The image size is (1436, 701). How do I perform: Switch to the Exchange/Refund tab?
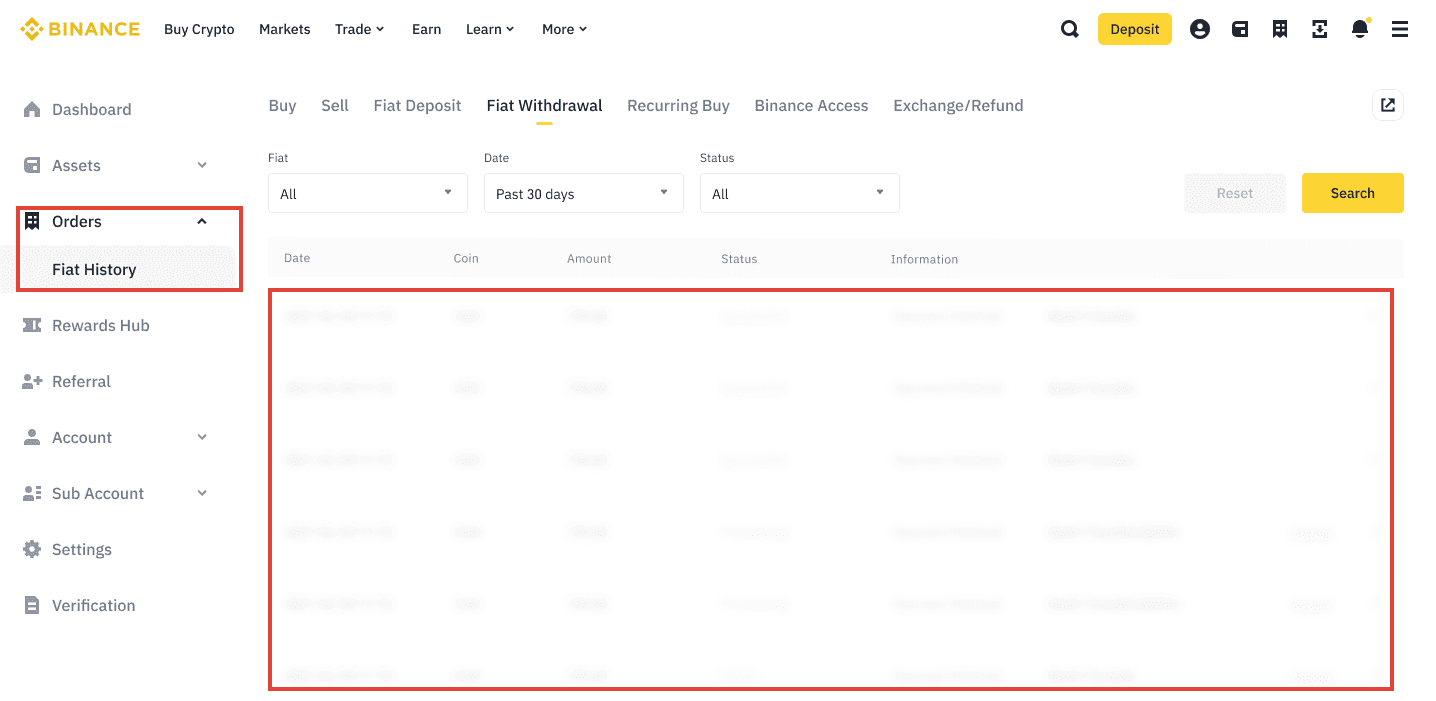pos(958,105)
